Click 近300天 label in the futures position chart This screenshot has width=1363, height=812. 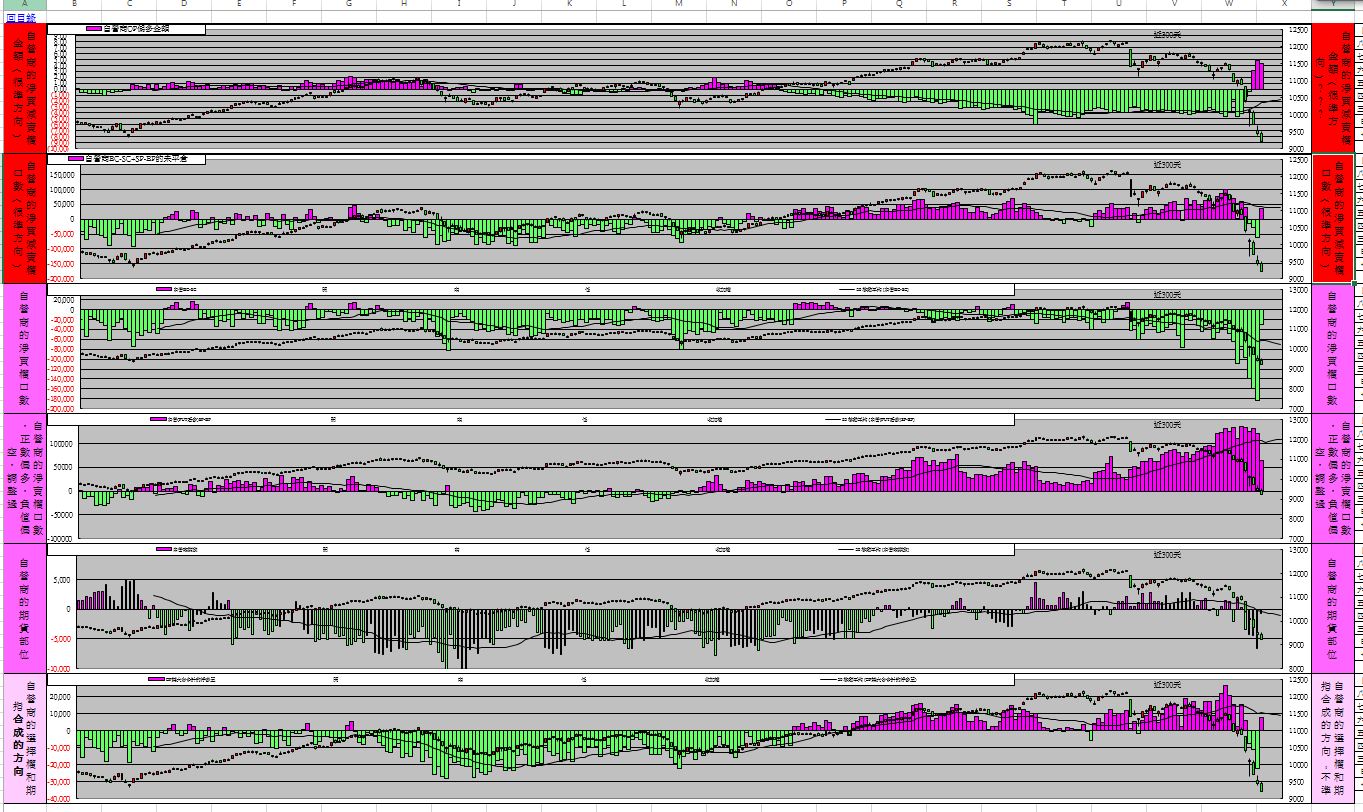pos(1167,553)
